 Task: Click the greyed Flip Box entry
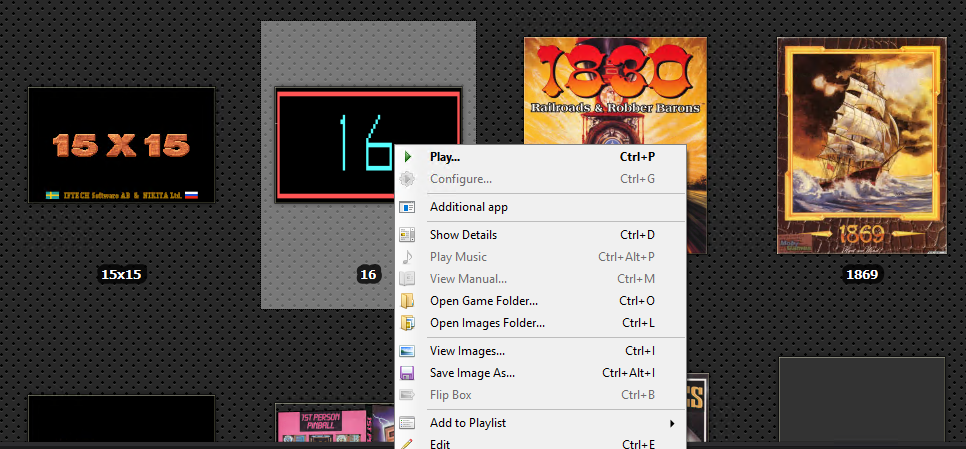(540, 395)
